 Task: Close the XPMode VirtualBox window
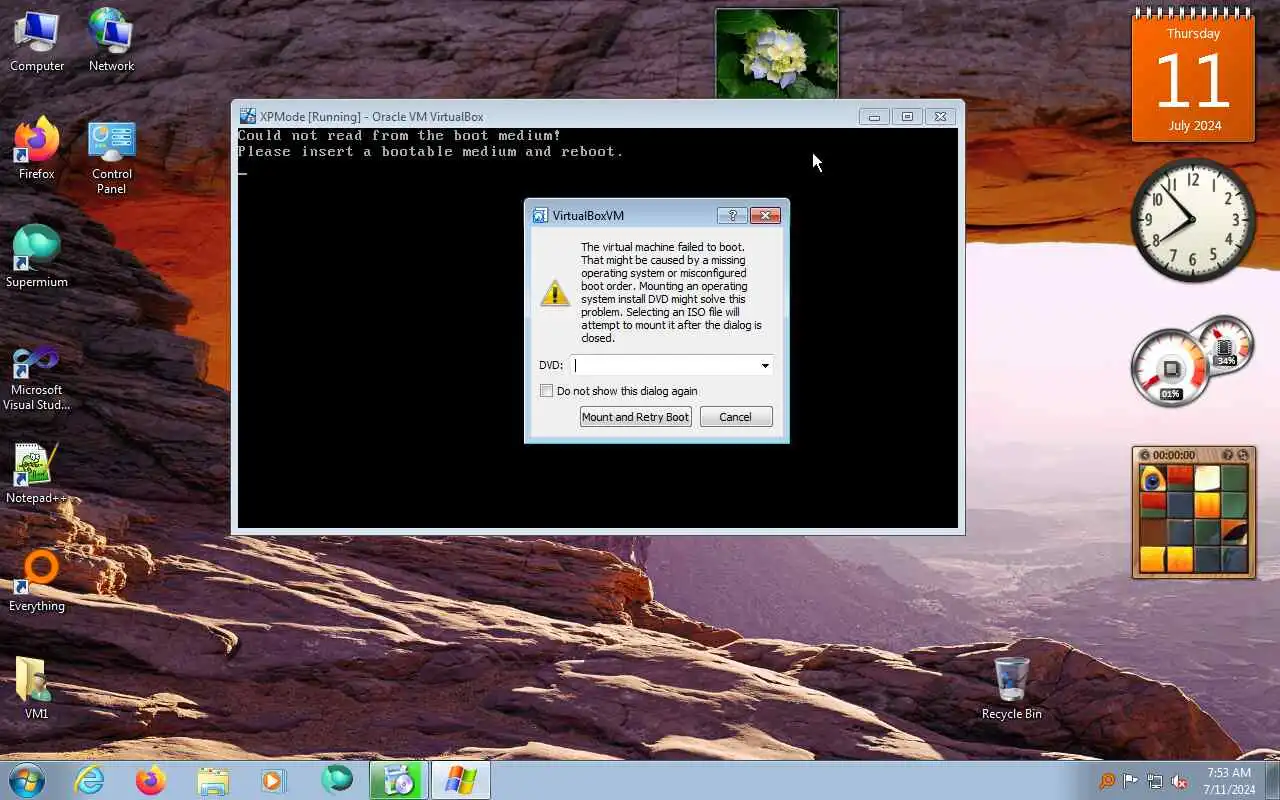pyautogui.click(x=940, y=117)
